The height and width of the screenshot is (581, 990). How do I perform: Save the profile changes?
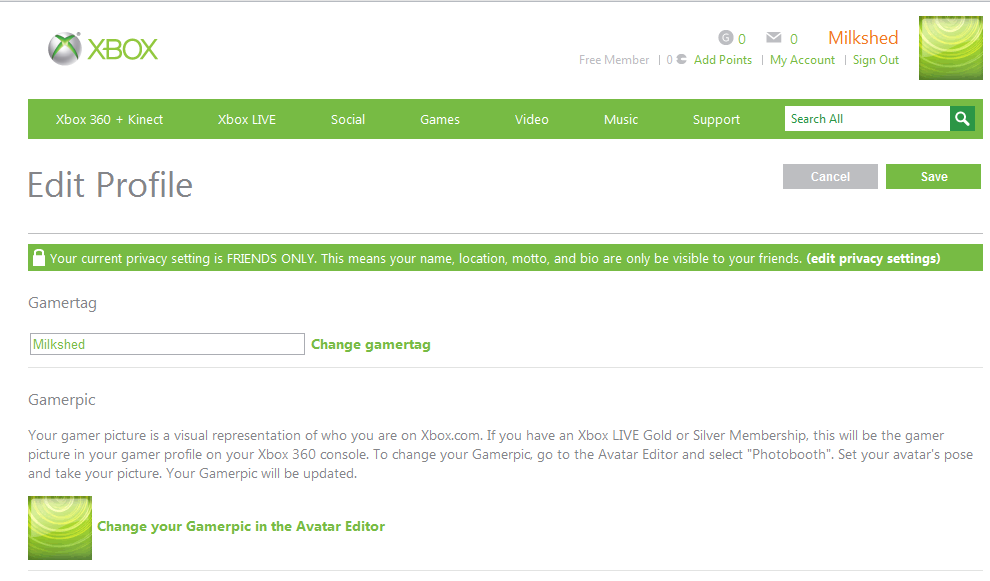(933, 177)
